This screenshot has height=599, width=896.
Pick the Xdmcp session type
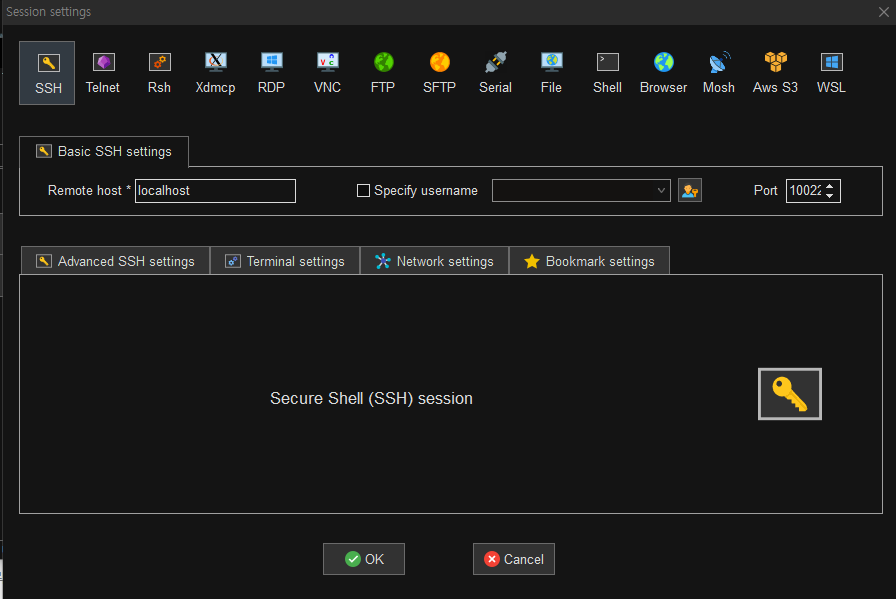(215, 73)
